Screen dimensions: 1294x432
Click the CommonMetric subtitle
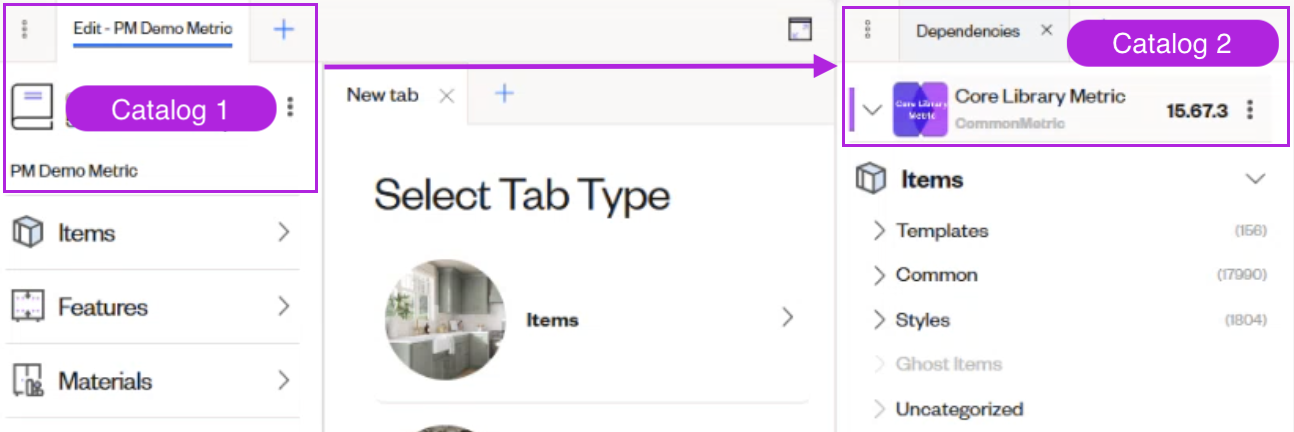tap(1010, 124)
